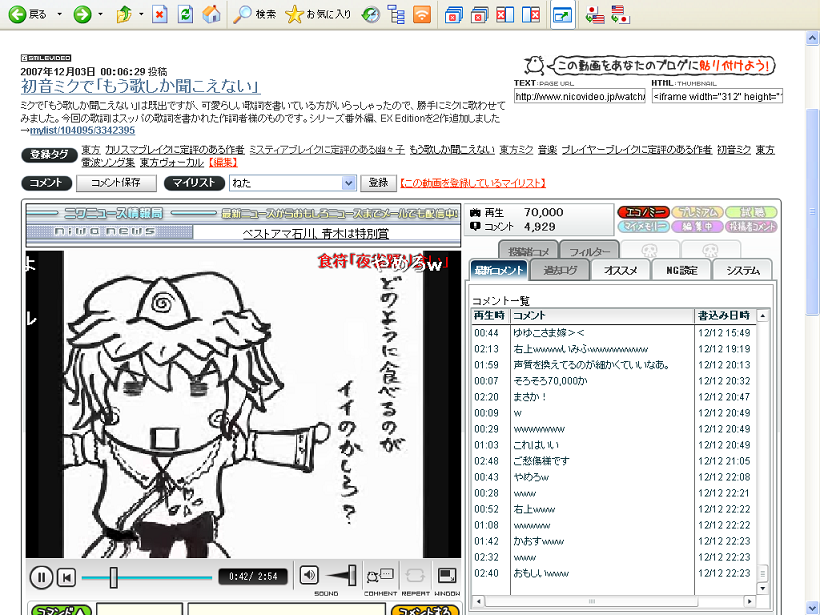Click the green Back arrow button
Image resolution: width=820 pixels, height=615 pixels.
tap(17, 14)
